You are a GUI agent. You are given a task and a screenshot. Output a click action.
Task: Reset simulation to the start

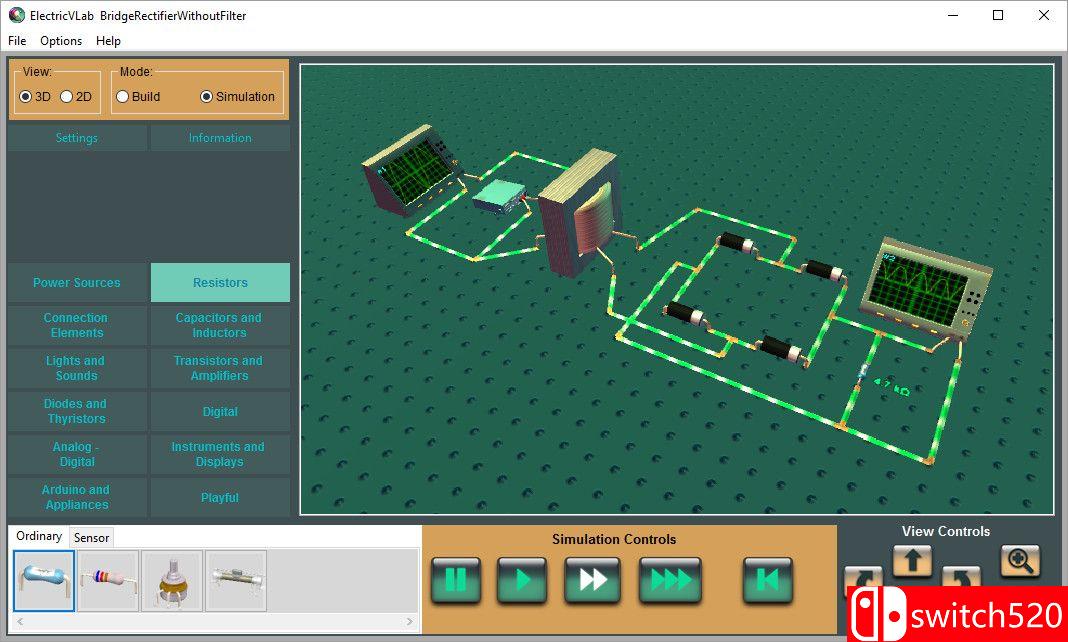coord(767,580)
